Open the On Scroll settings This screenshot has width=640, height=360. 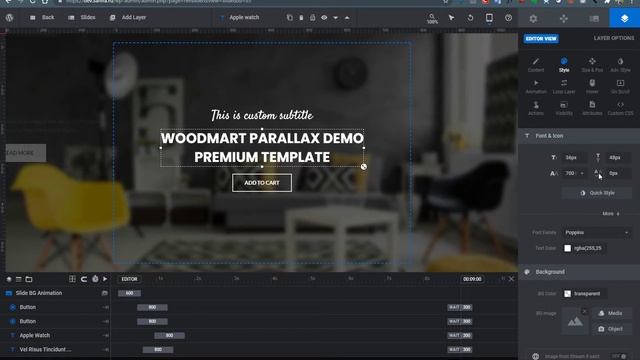(x=620, y=87)
